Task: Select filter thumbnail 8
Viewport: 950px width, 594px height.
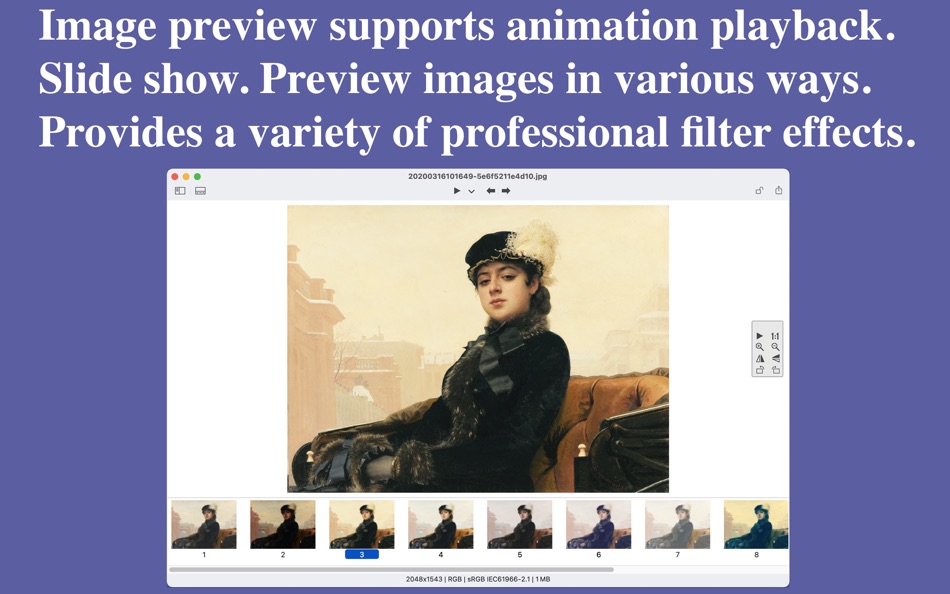Action: [x=756, y=524]
